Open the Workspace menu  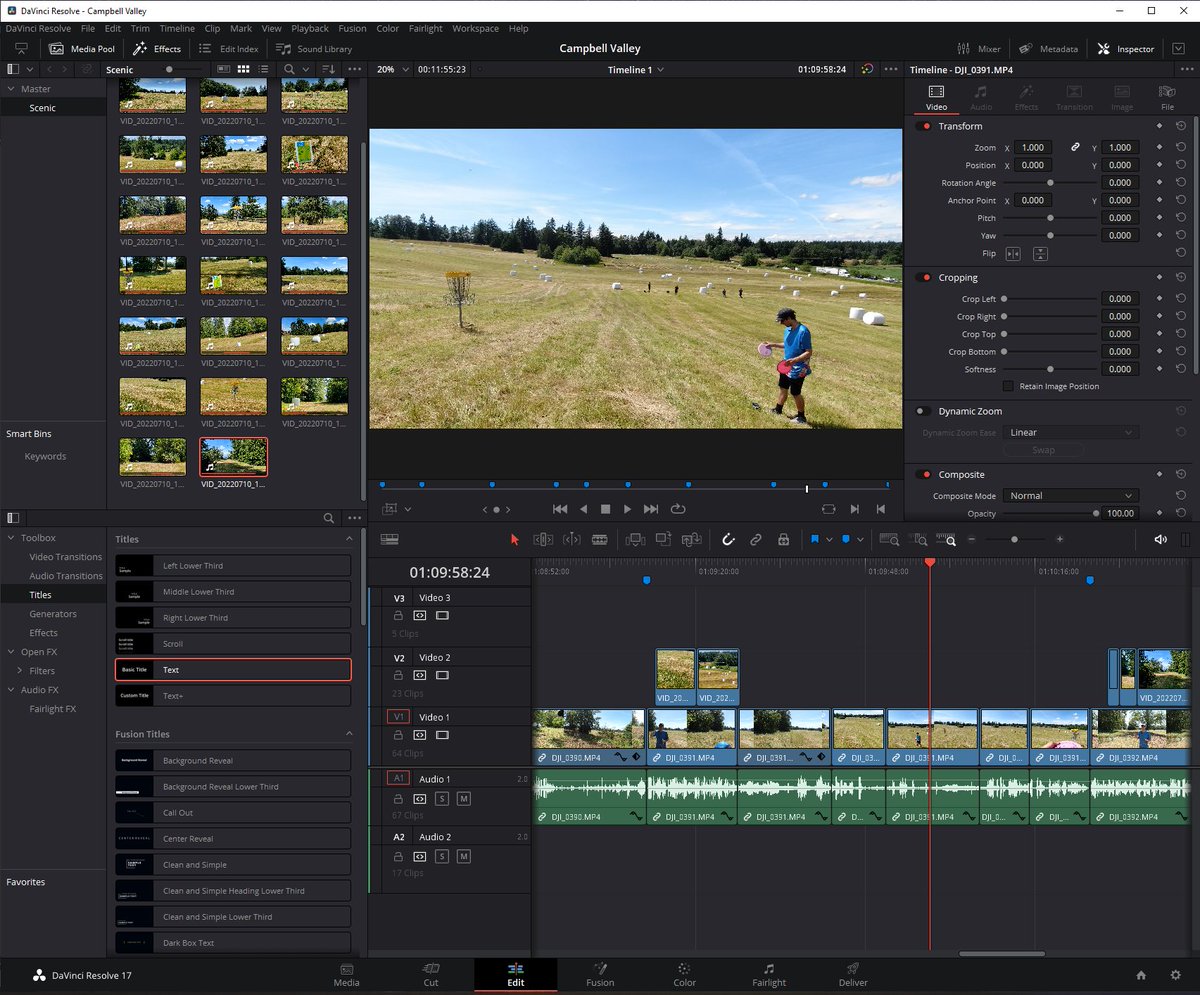475,28
